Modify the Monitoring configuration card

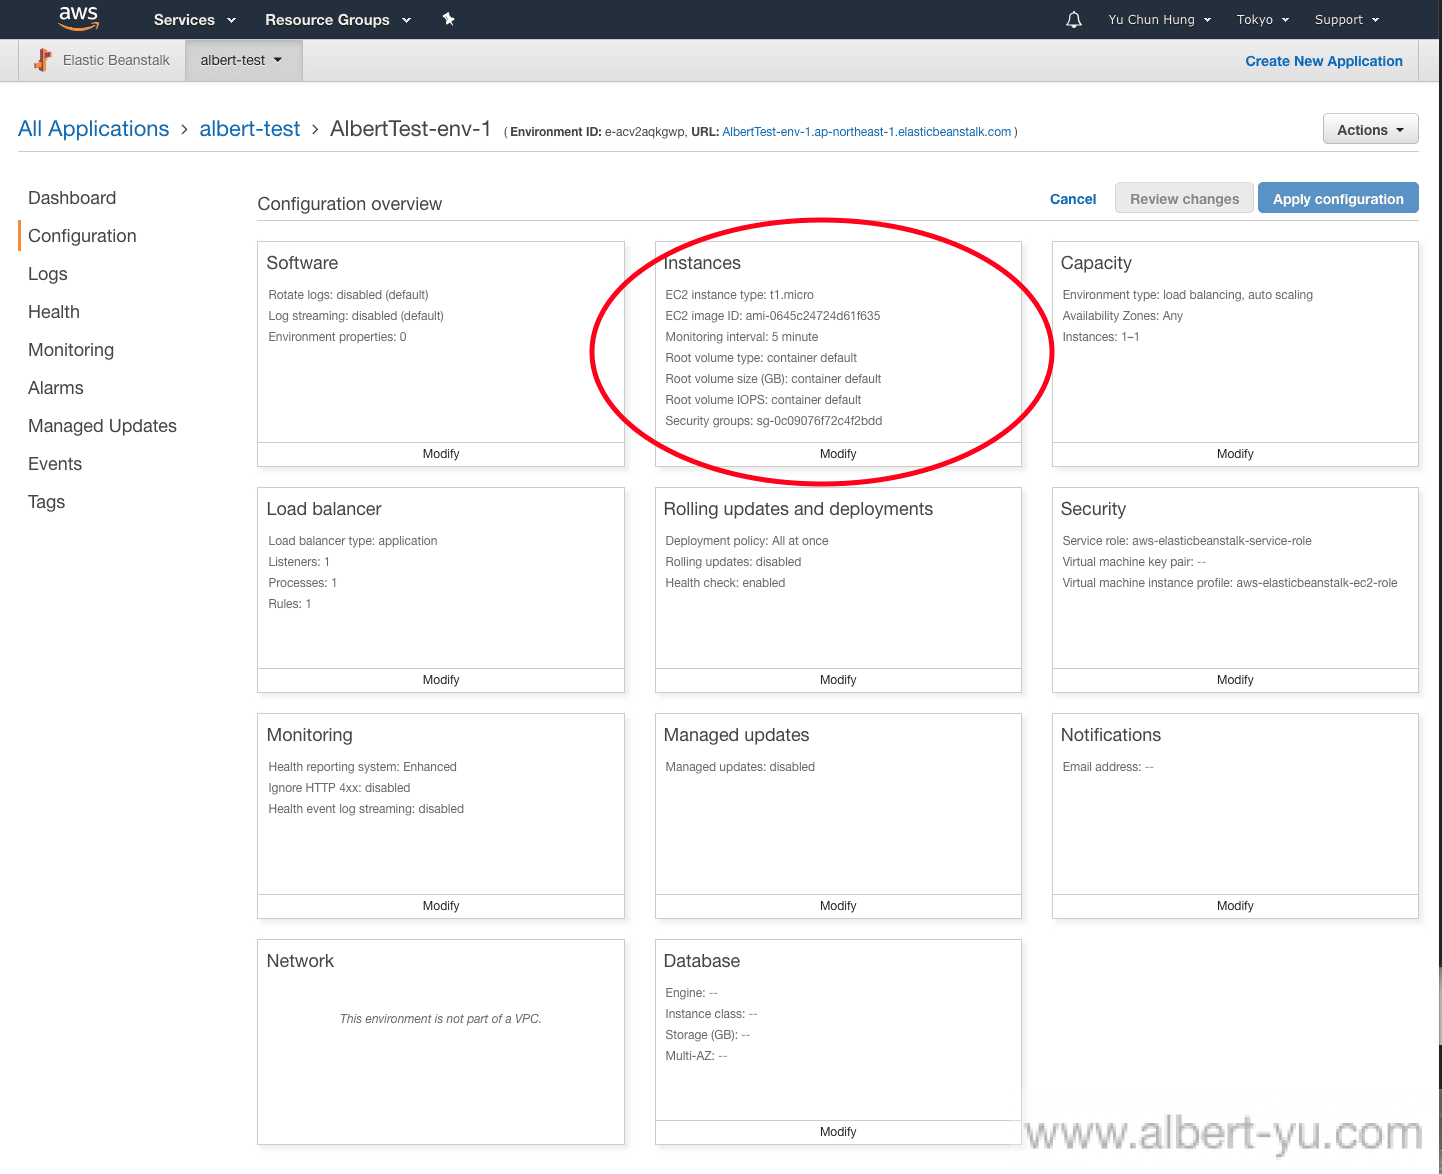click(x=441, y=906)
